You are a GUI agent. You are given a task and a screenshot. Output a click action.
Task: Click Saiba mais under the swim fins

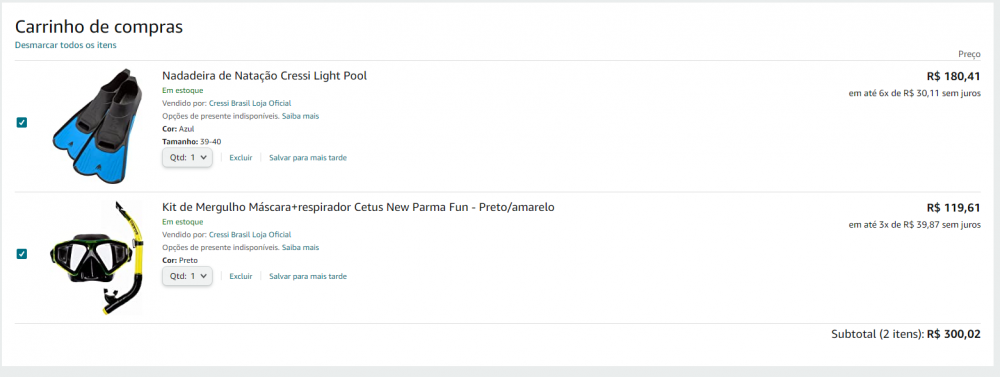click(x=300, y=116)
